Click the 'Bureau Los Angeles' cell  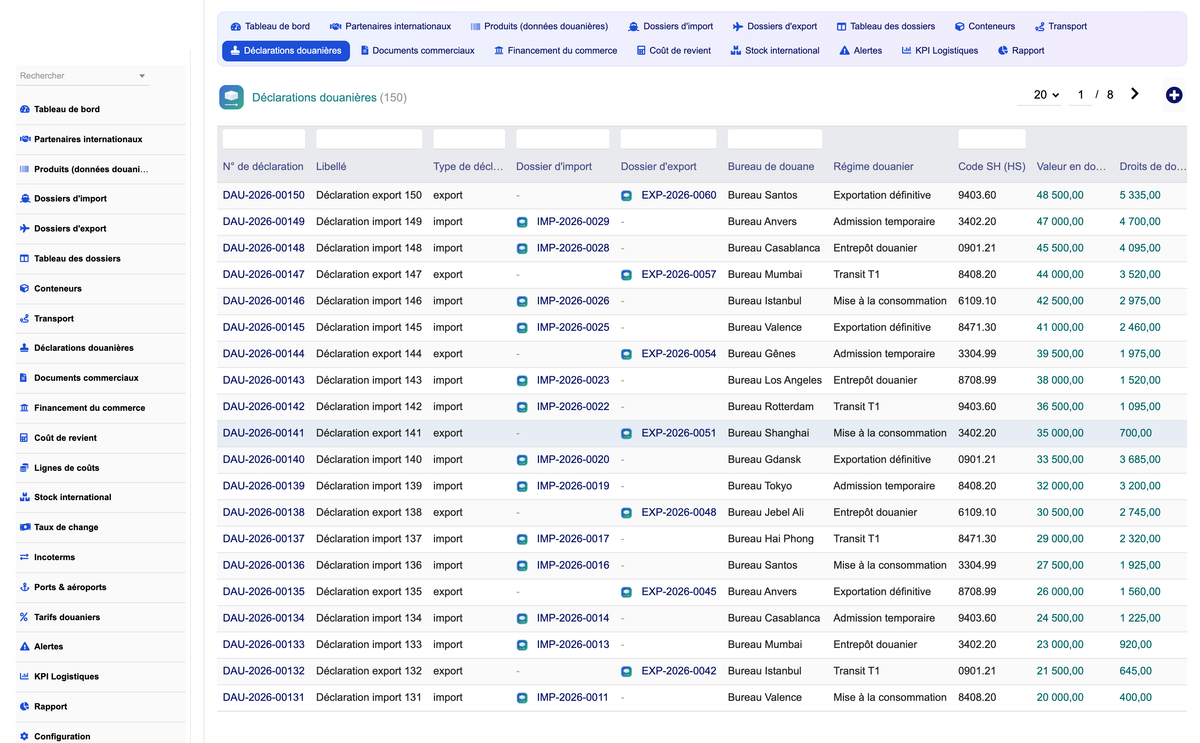pyautogui.click(x=775, y=381)
